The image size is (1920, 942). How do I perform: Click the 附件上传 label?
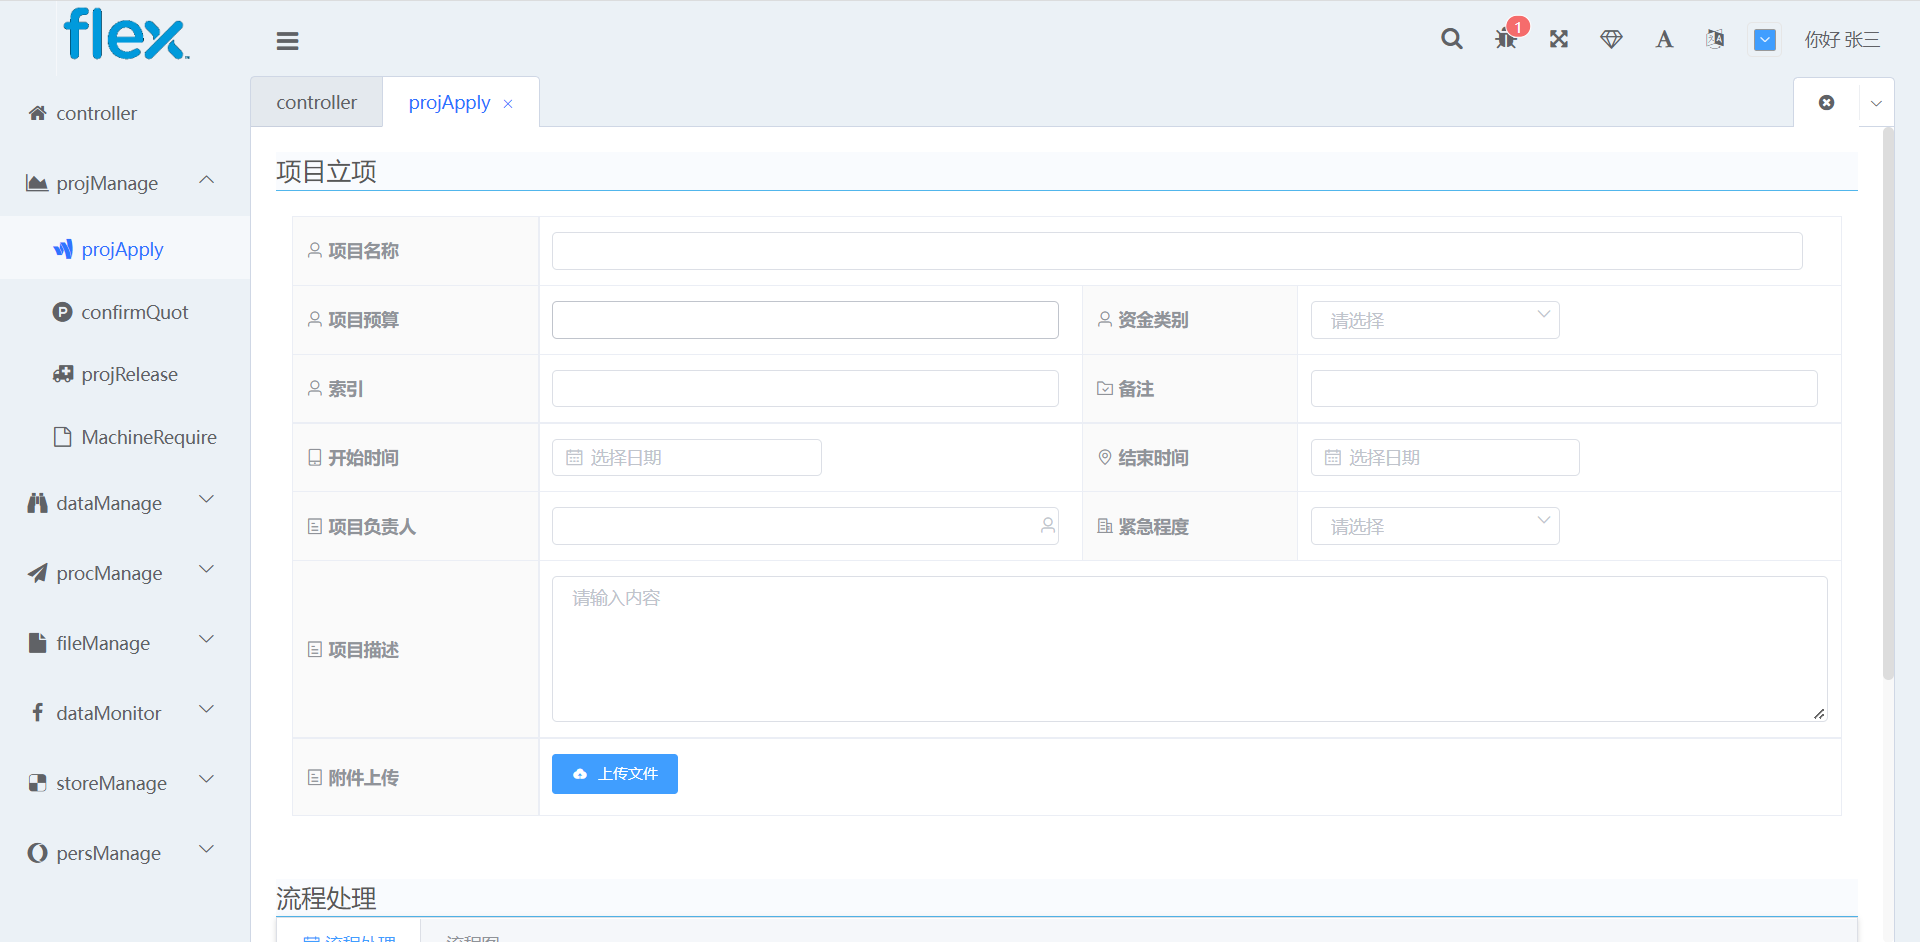363,778
